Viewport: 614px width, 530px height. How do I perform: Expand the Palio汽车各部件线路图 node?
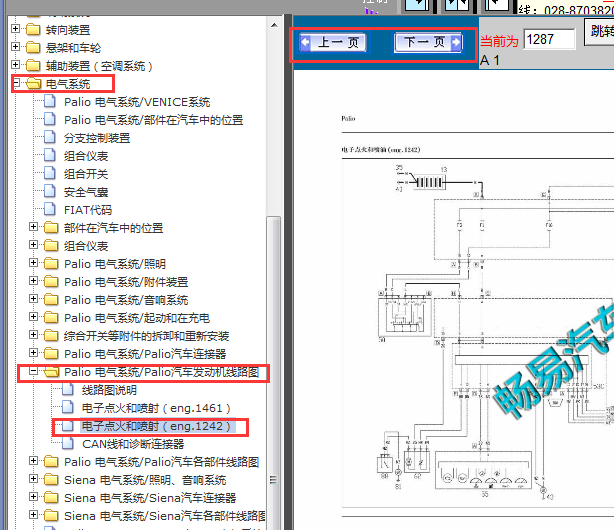click(x=33, y=461)
